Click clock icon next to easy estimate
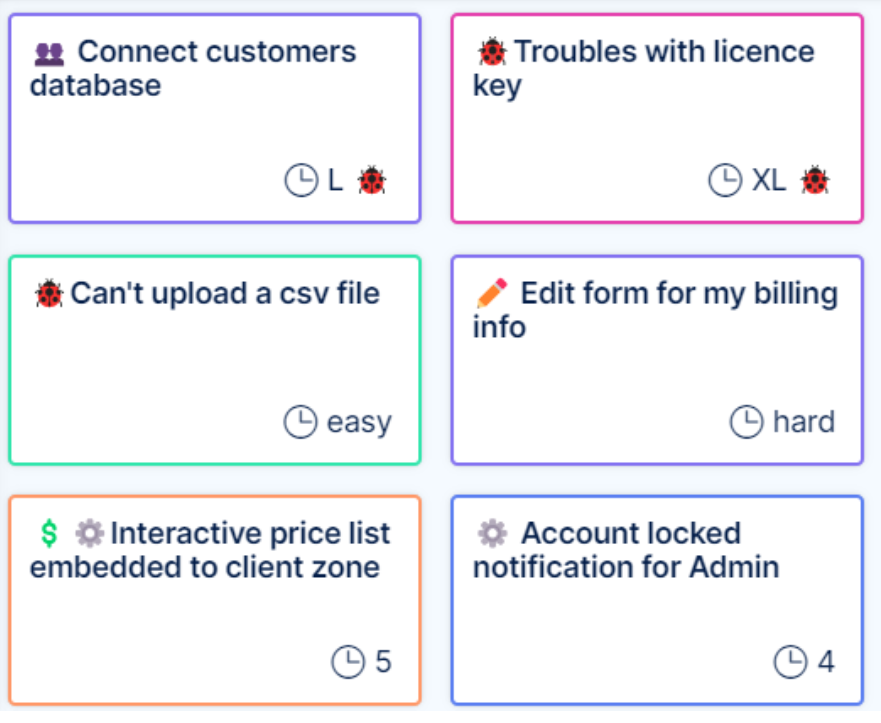Screen dimensions: 881x723 [301, 422]
